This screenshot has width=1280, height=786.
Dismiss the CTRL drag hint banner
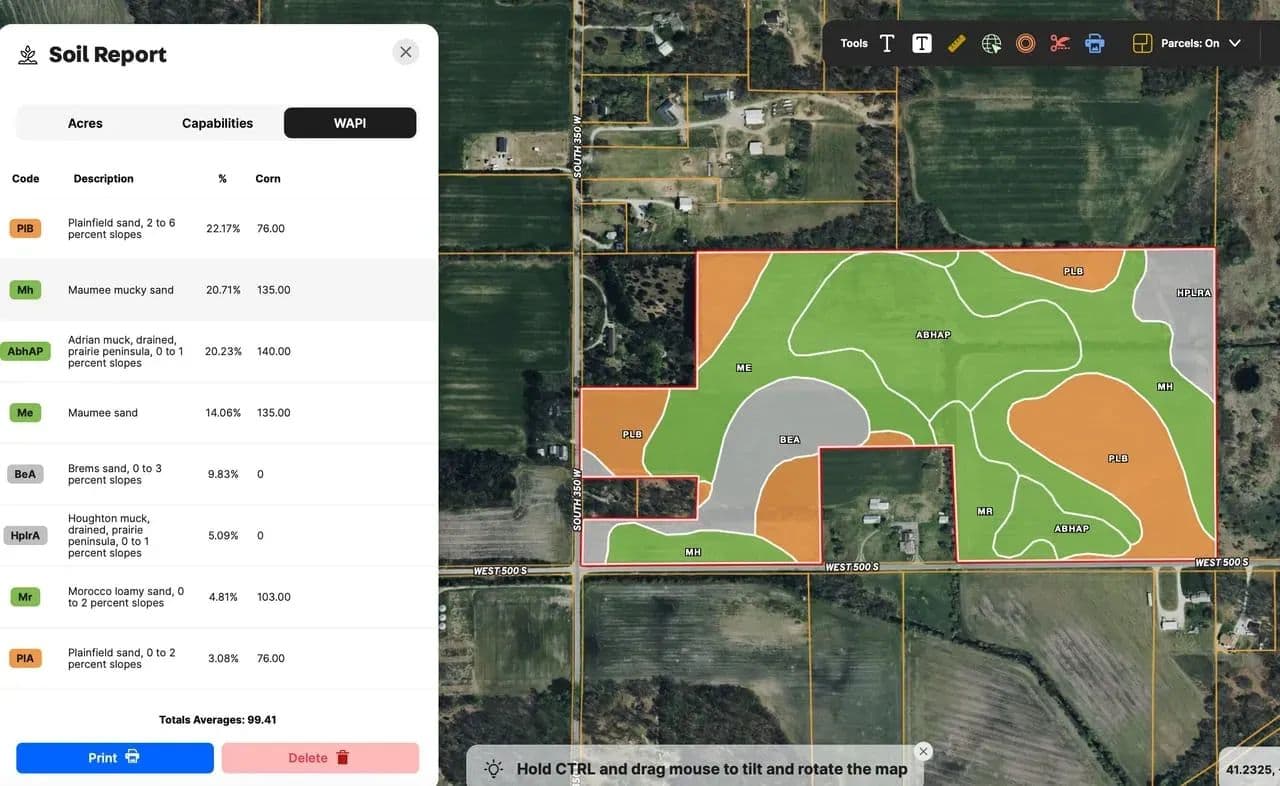tap(923, 751)
